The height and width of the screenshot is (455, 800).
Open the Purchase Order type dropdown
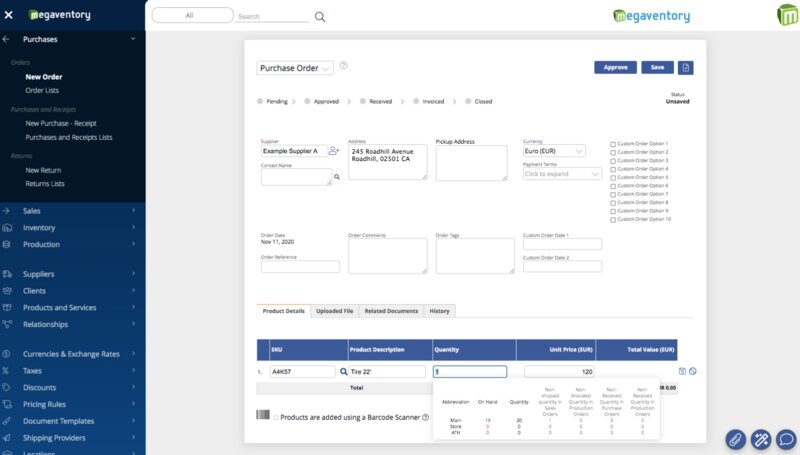coord(295,68)
